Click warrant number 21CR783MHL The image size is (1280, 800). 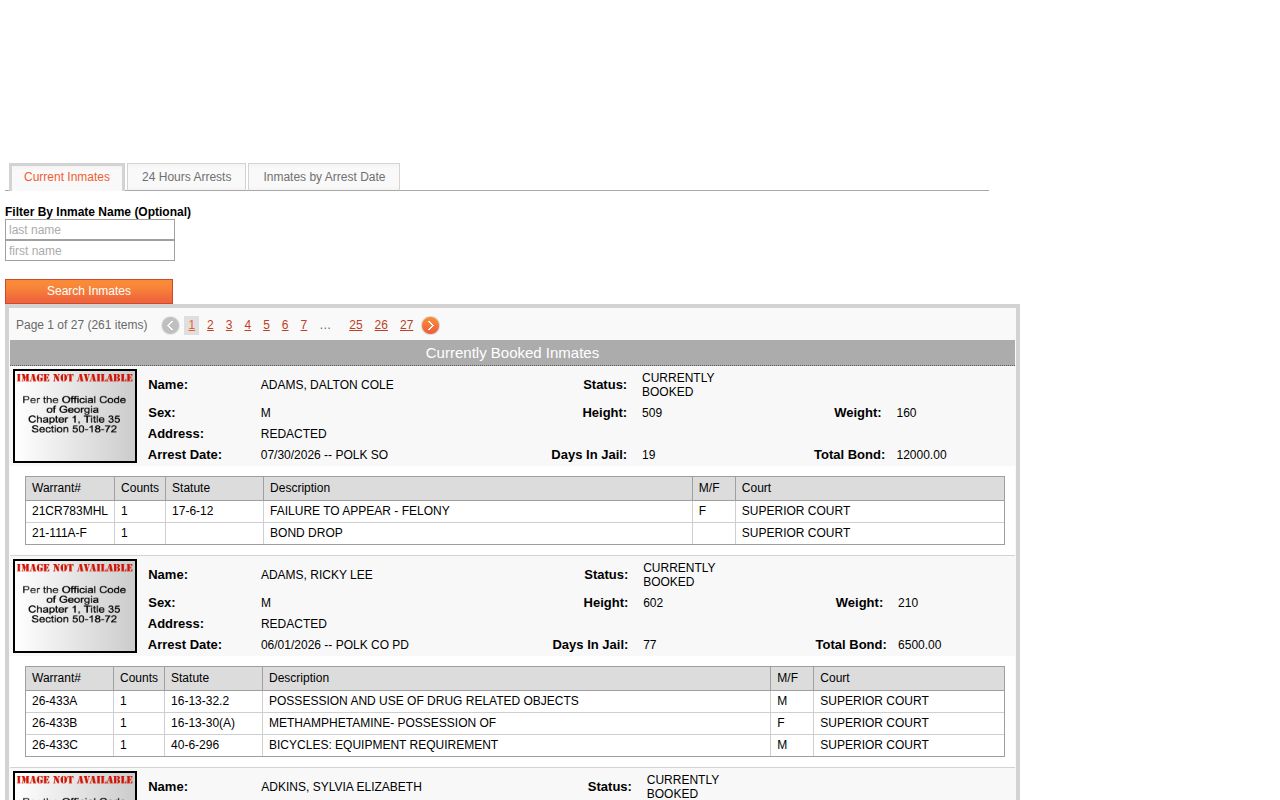click(x=70, y=511)
